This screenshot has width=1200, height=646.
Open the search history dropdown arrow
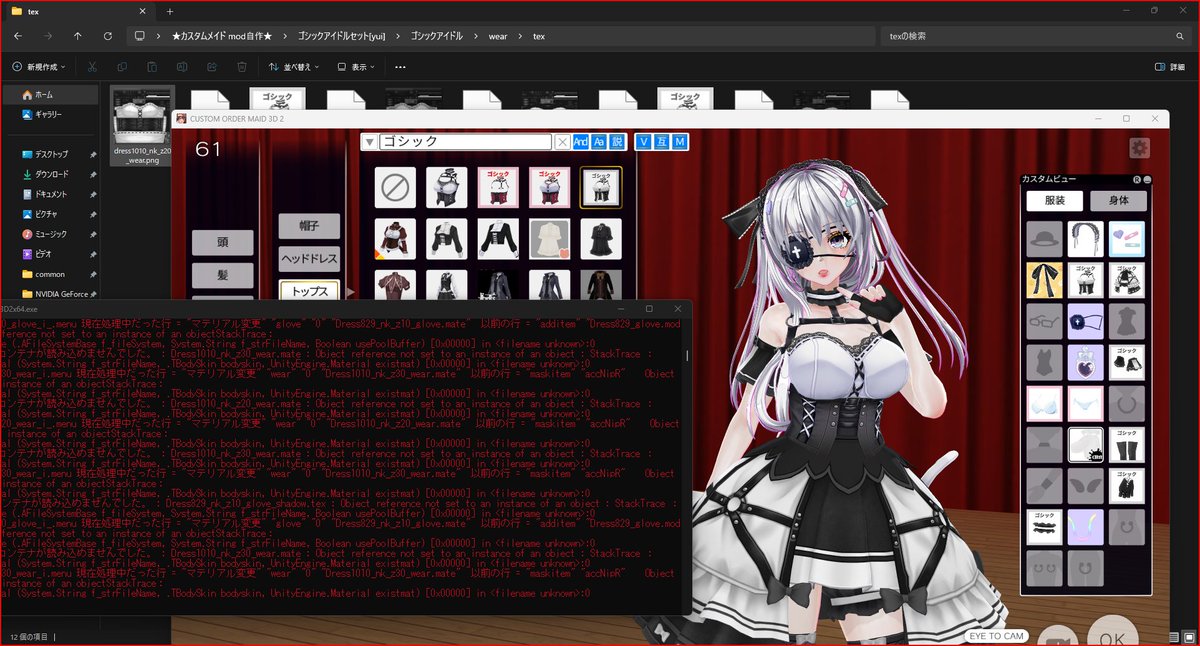tap(369, 142)
